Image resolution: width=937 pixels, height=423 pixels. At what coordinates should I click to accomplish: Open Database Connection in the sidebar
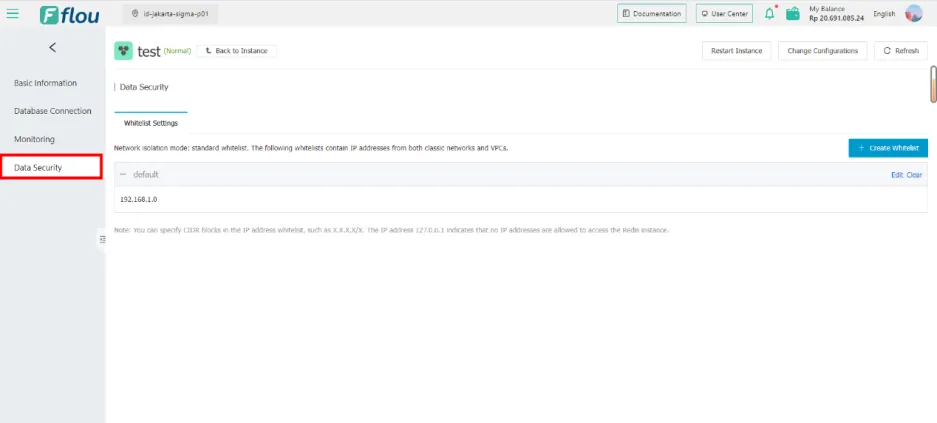pyautogui.click(x=53, y=111)
